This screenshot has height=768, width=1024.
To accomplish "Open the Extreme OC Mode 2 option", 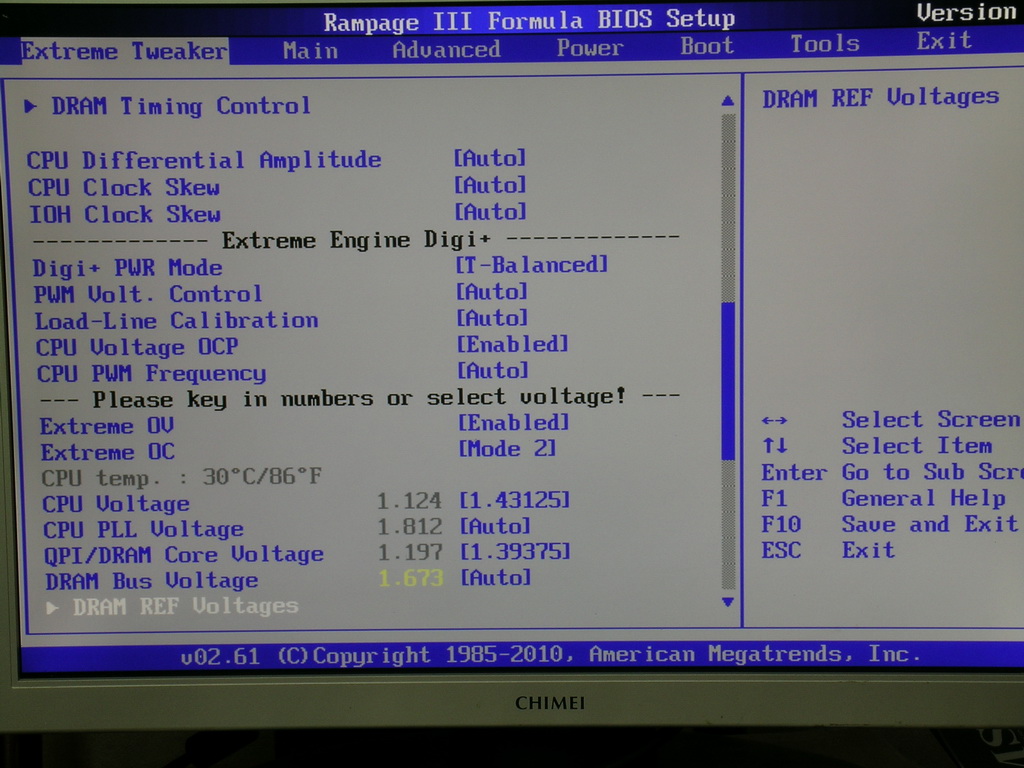I will coord(507,449).
